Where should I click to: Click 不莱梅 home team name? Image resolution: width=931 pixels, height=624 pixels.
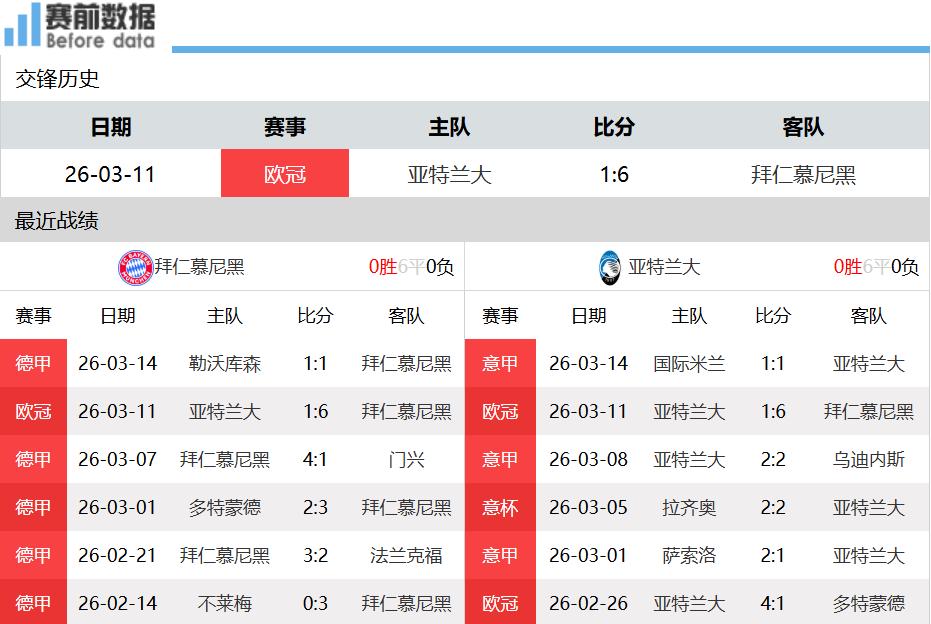coord(225,604)
